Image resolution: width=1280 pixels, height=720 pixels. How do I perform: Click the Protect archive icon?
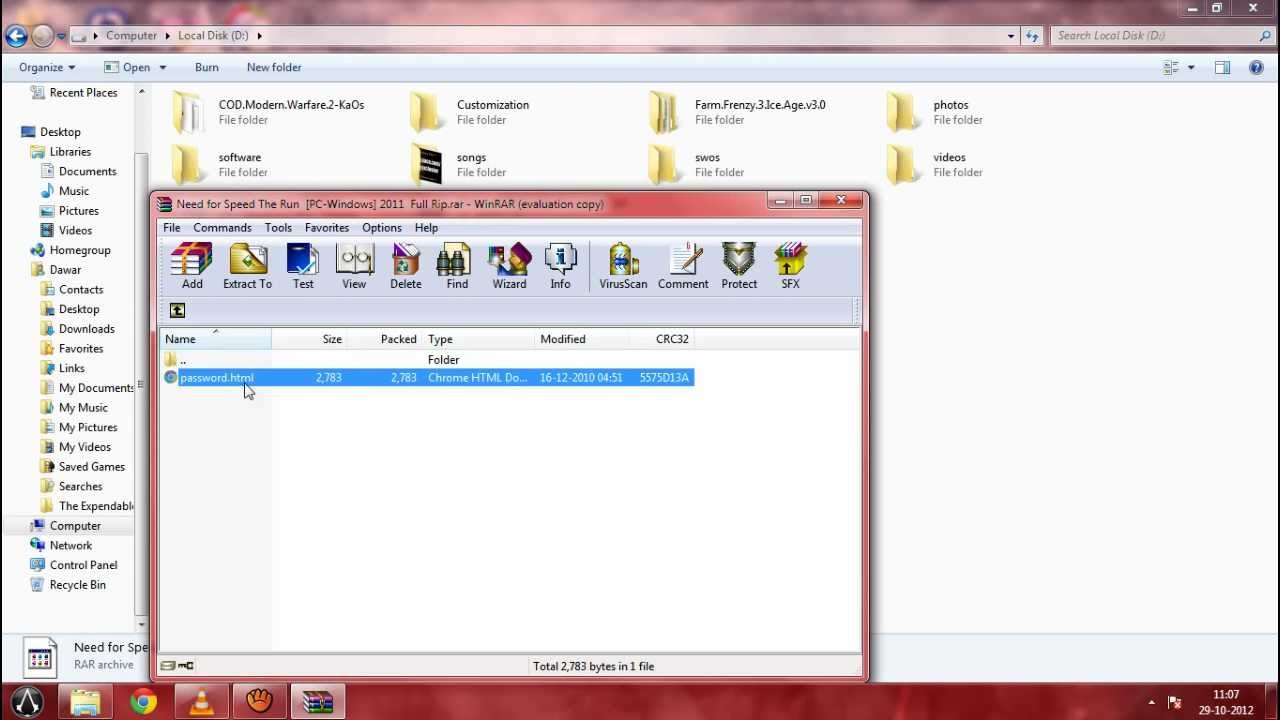tap(739, 266)
